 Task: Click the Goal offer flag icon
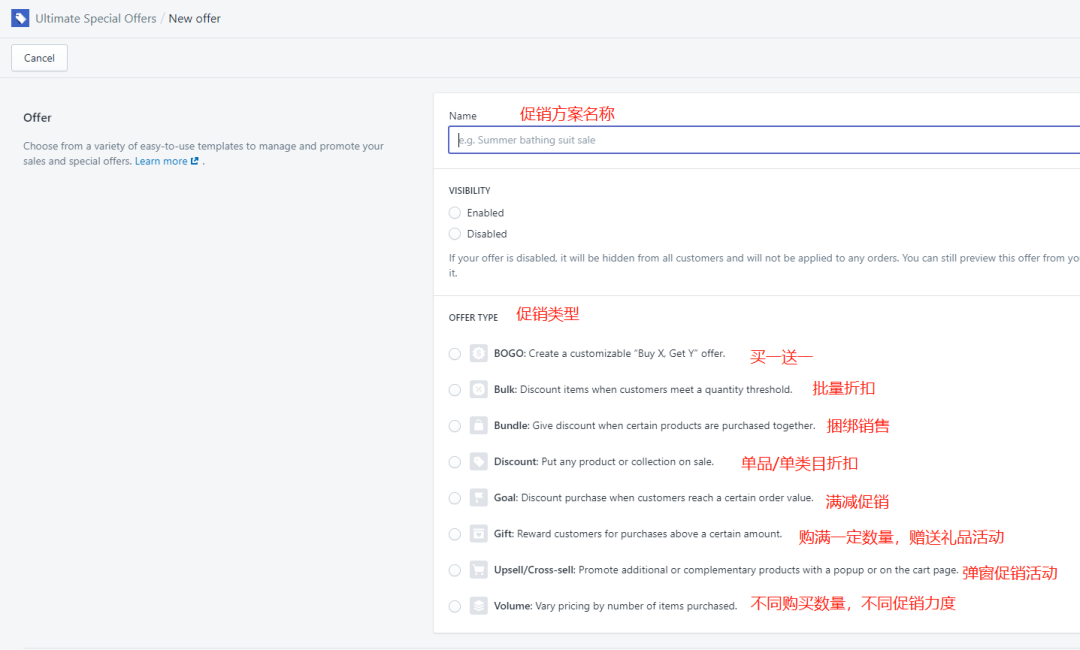click(x=479, y=498)
